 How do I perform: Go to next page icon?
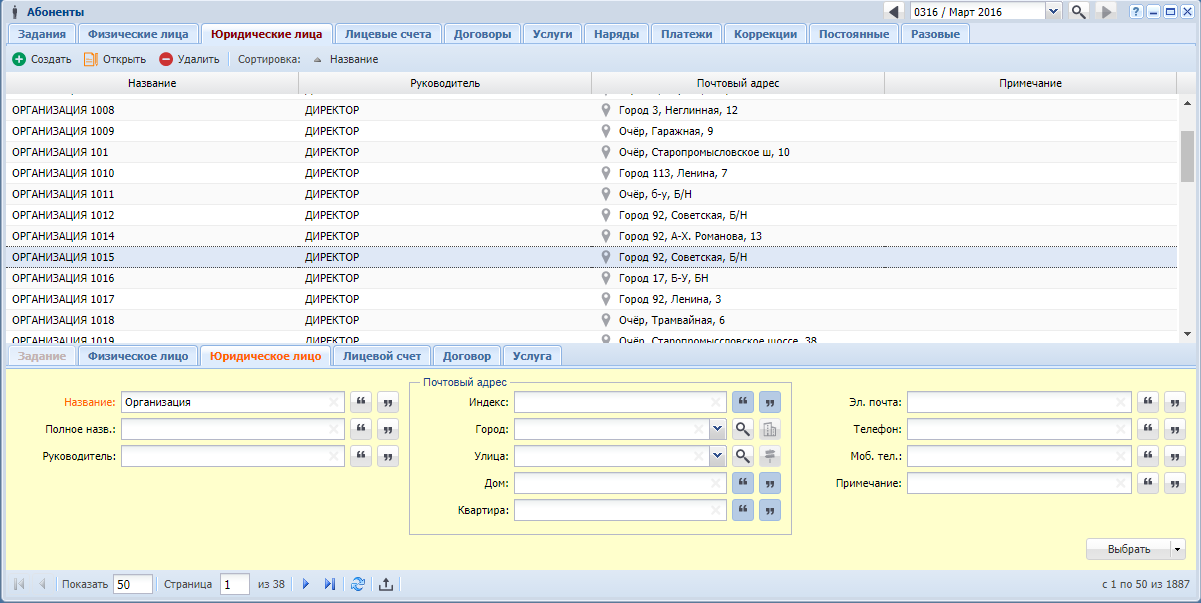(x=306, y=584)
